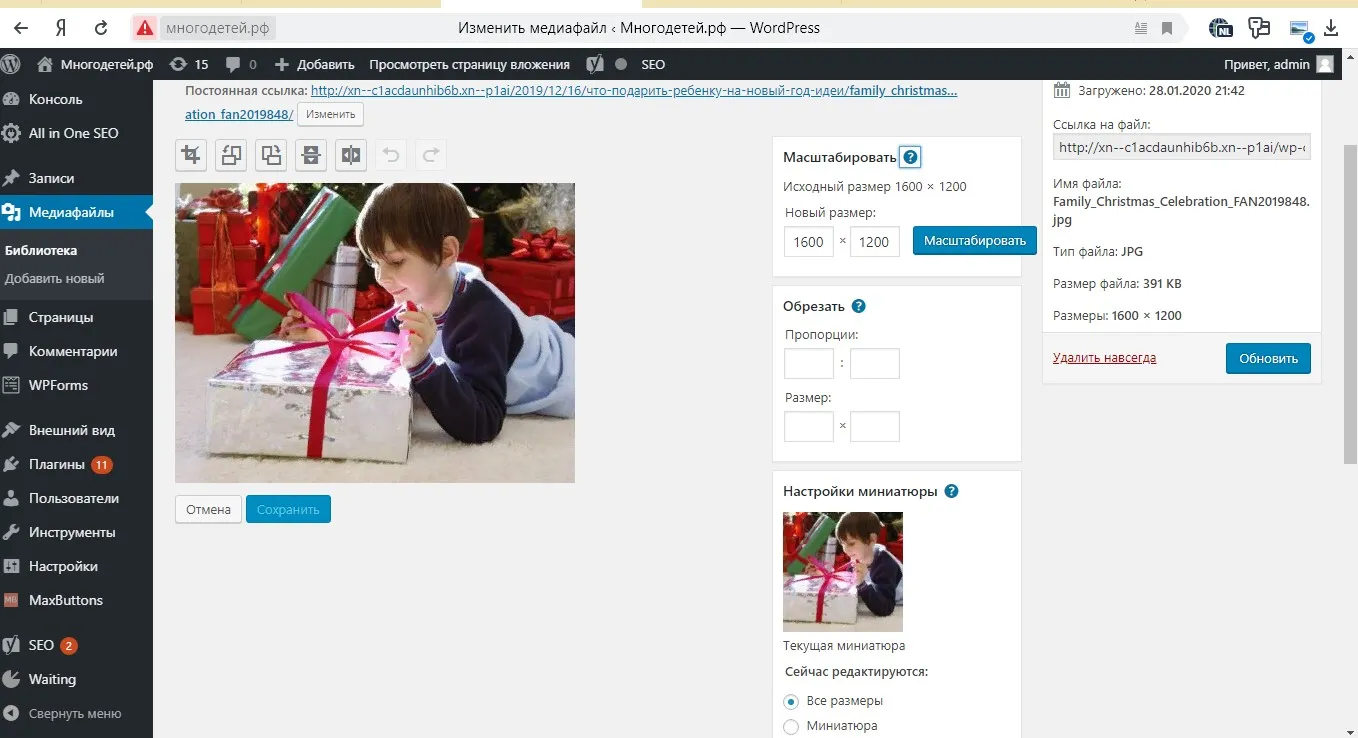Click Сохранить button under image
Screen dimensions: 1358x738
coord(288,509)
